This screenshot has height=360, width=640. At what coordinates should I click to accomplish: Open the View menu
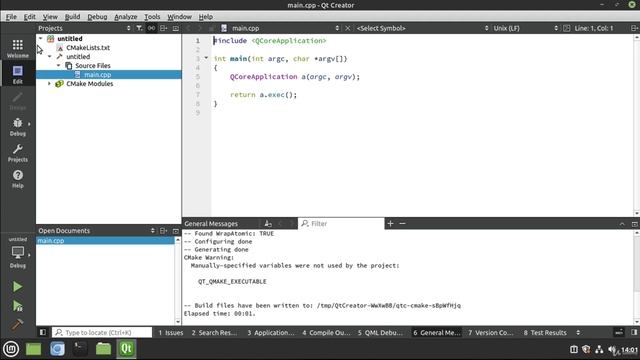pyautogui.click(x=50, y=17)
